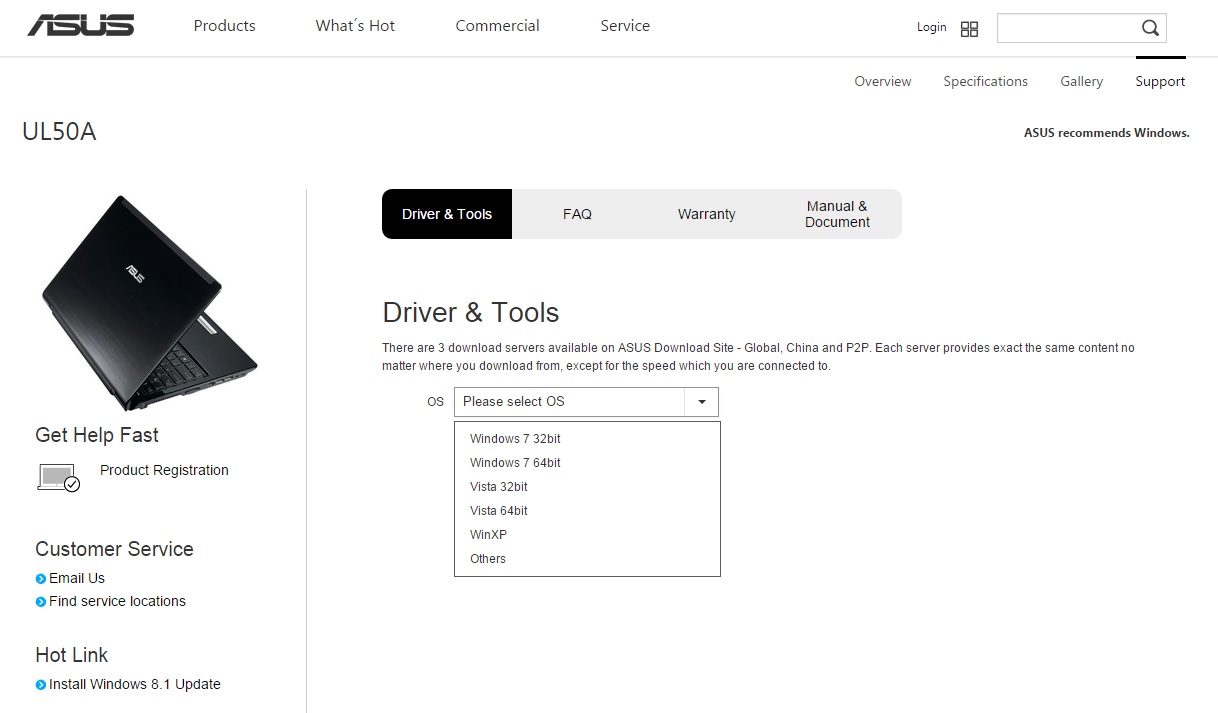Open Find service locations link
The width and height of the screenshot is (1218, 713).
[117, 602]
